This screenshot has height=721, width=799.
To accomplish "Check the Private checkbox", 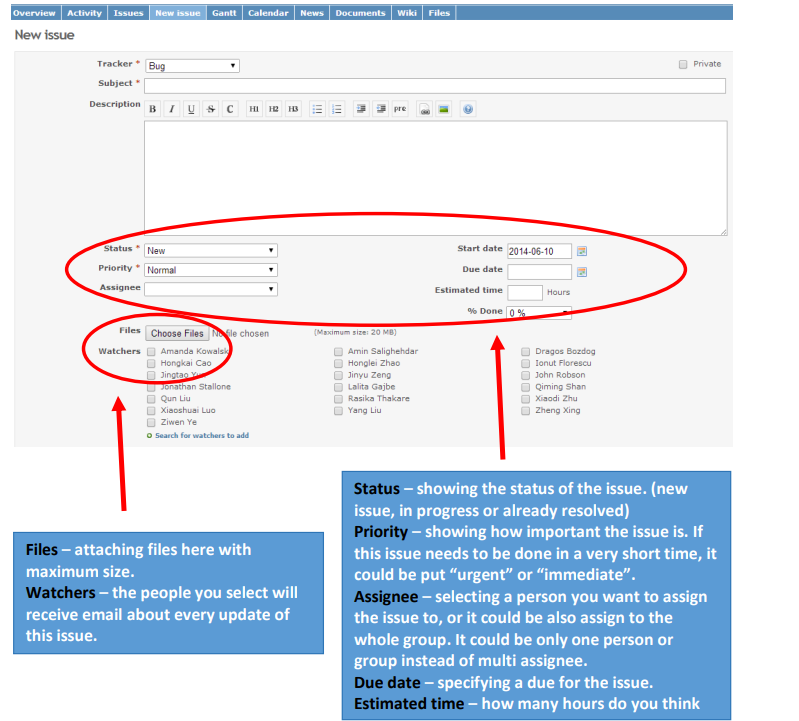I will coord(684,64).
